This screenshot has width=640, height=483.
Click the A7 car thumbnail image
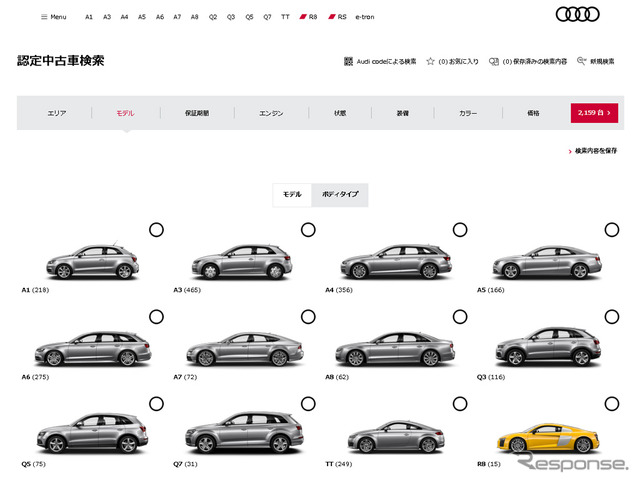pos(245,349)
